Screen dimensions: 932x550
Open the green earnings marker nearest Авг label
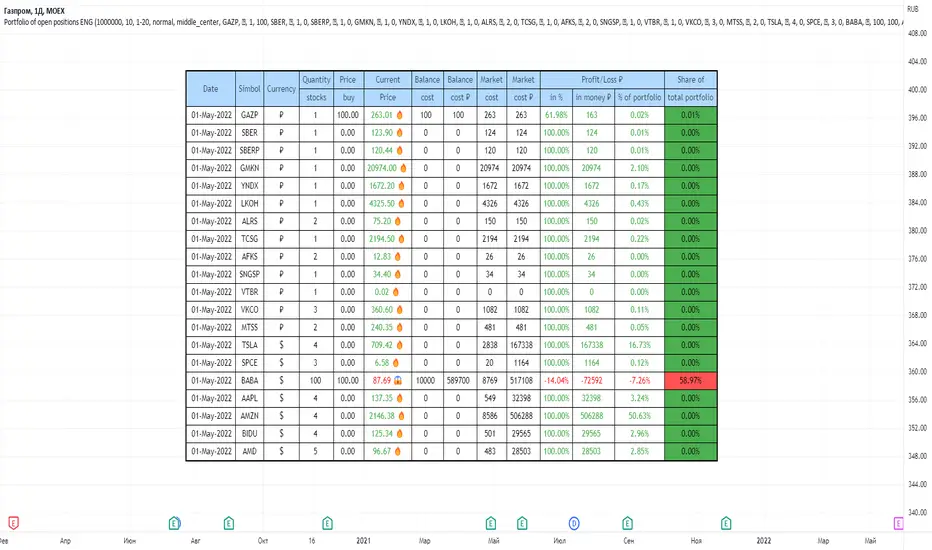click(174, 523)
